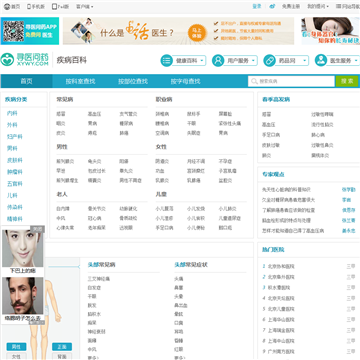
Task: Open 儿科 in disease categories
Action: tap(12, 196)
